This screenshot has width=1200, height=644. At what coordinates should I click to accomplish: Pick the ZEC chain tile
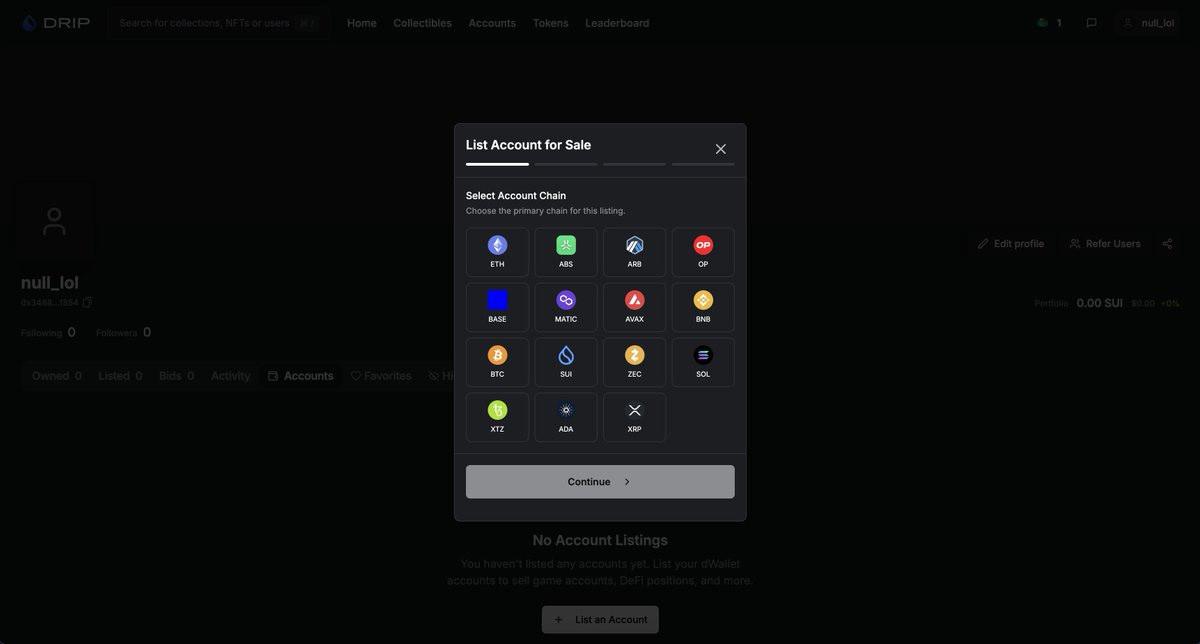634,362
